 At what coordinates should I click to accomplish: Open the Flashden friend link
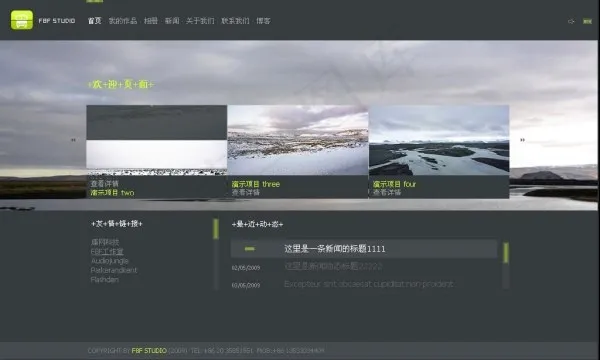tap(104, 280)
